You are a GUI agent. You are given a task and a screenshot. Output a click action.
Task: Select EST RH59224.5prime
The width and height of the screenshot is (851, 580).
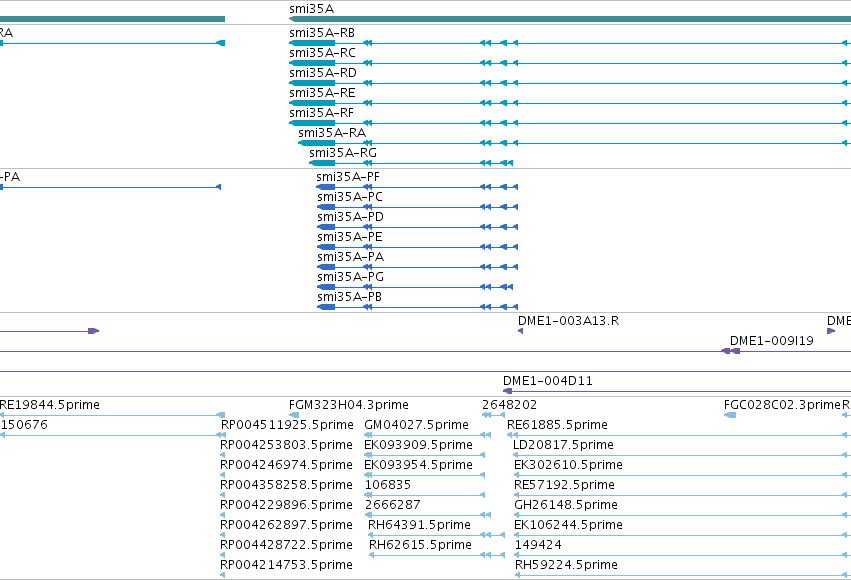(566, 565)
